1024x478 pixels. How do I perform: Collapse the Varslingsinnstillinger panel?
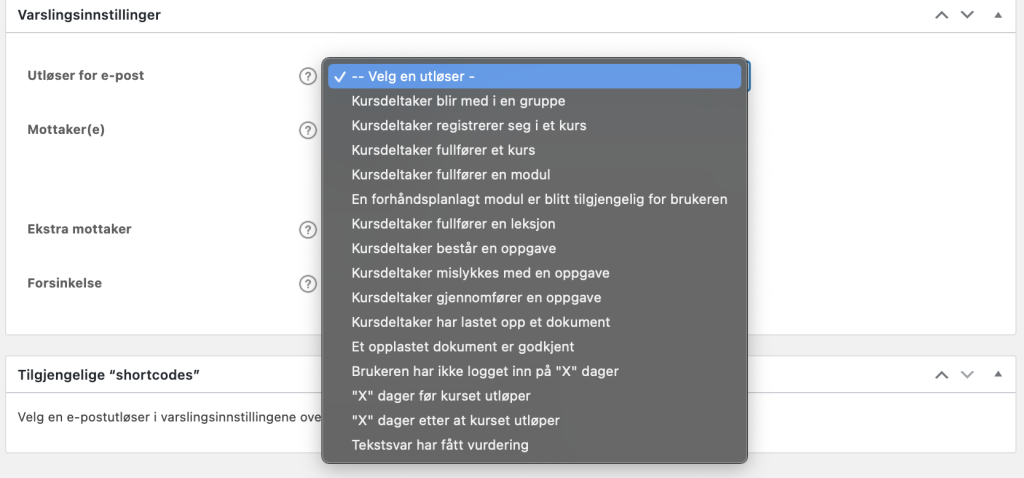(x=997, y=15)
